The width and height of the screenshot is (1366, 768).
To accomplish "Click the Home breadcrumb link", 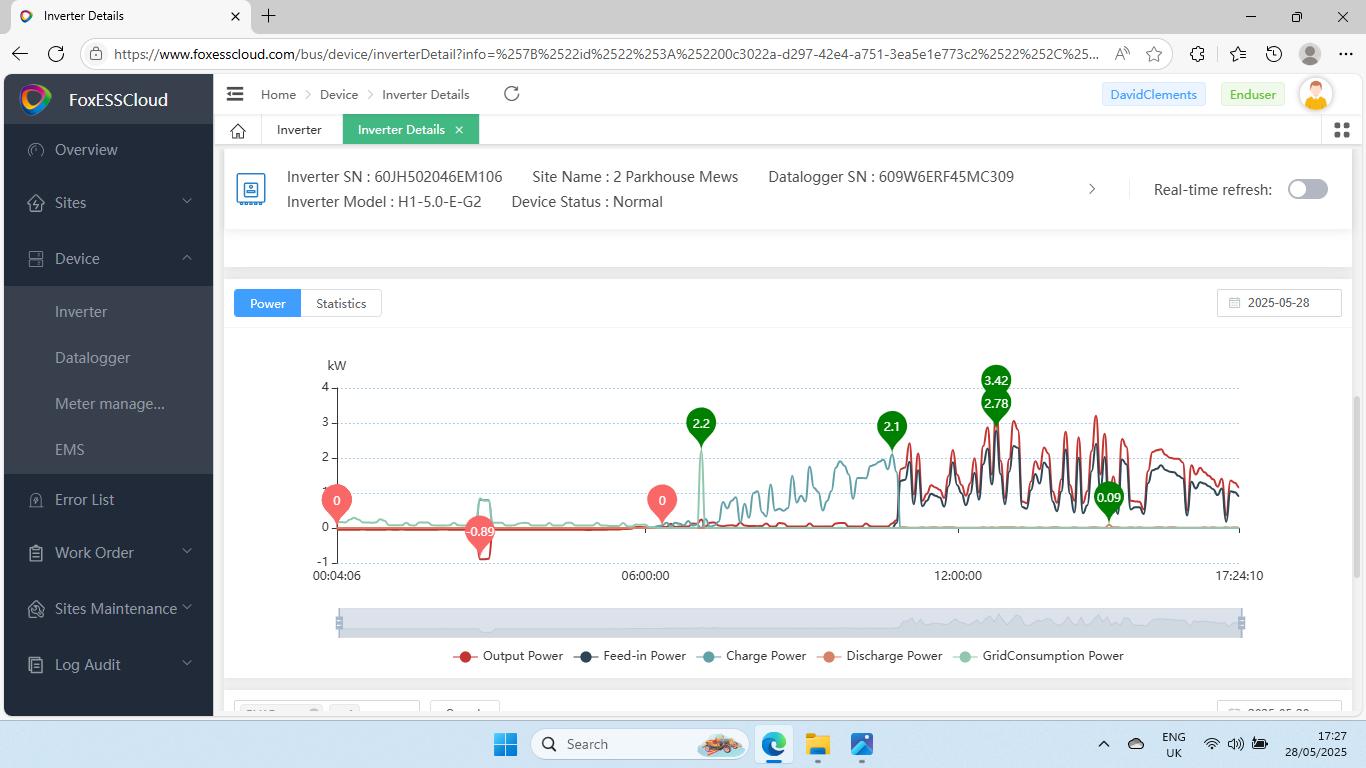I will click(278, 95).
